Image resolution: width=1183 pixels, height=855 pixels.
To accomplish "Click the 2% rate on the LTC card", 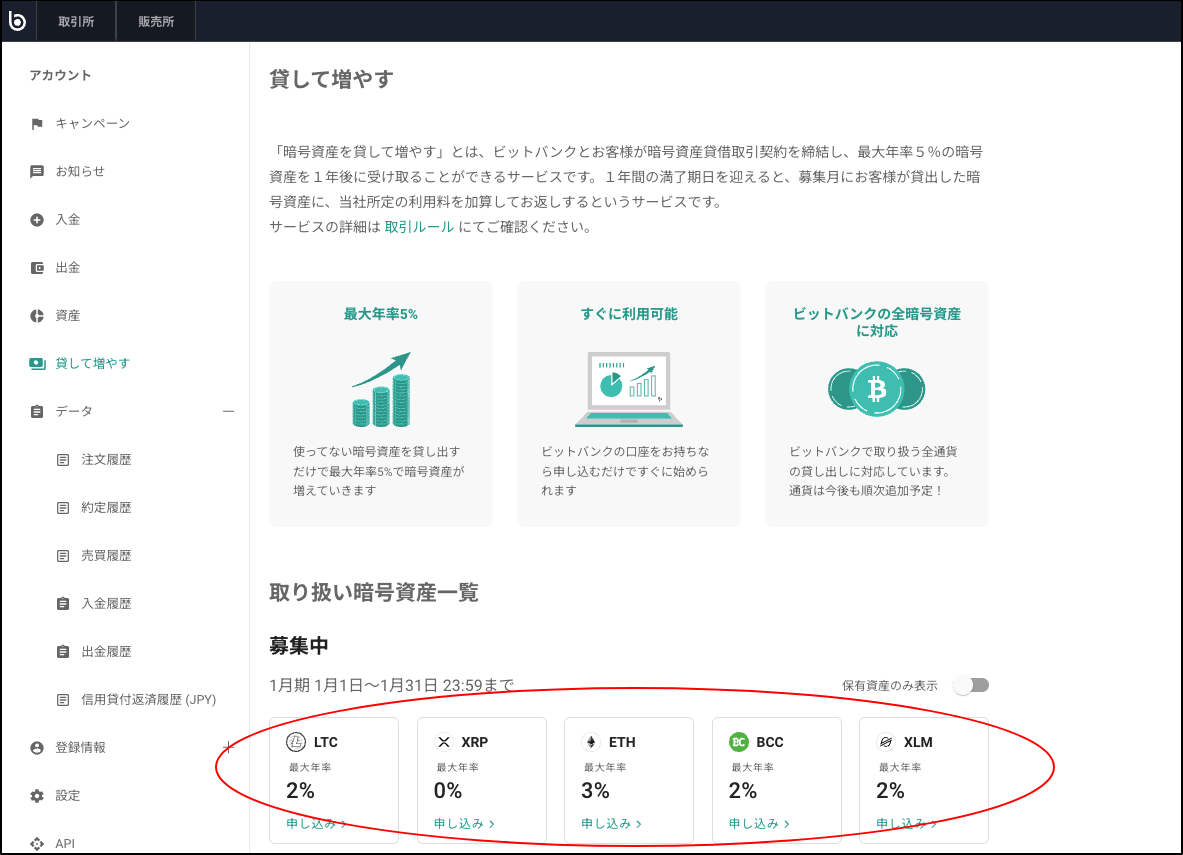I will pyautogui.click(x=300, y=791).
